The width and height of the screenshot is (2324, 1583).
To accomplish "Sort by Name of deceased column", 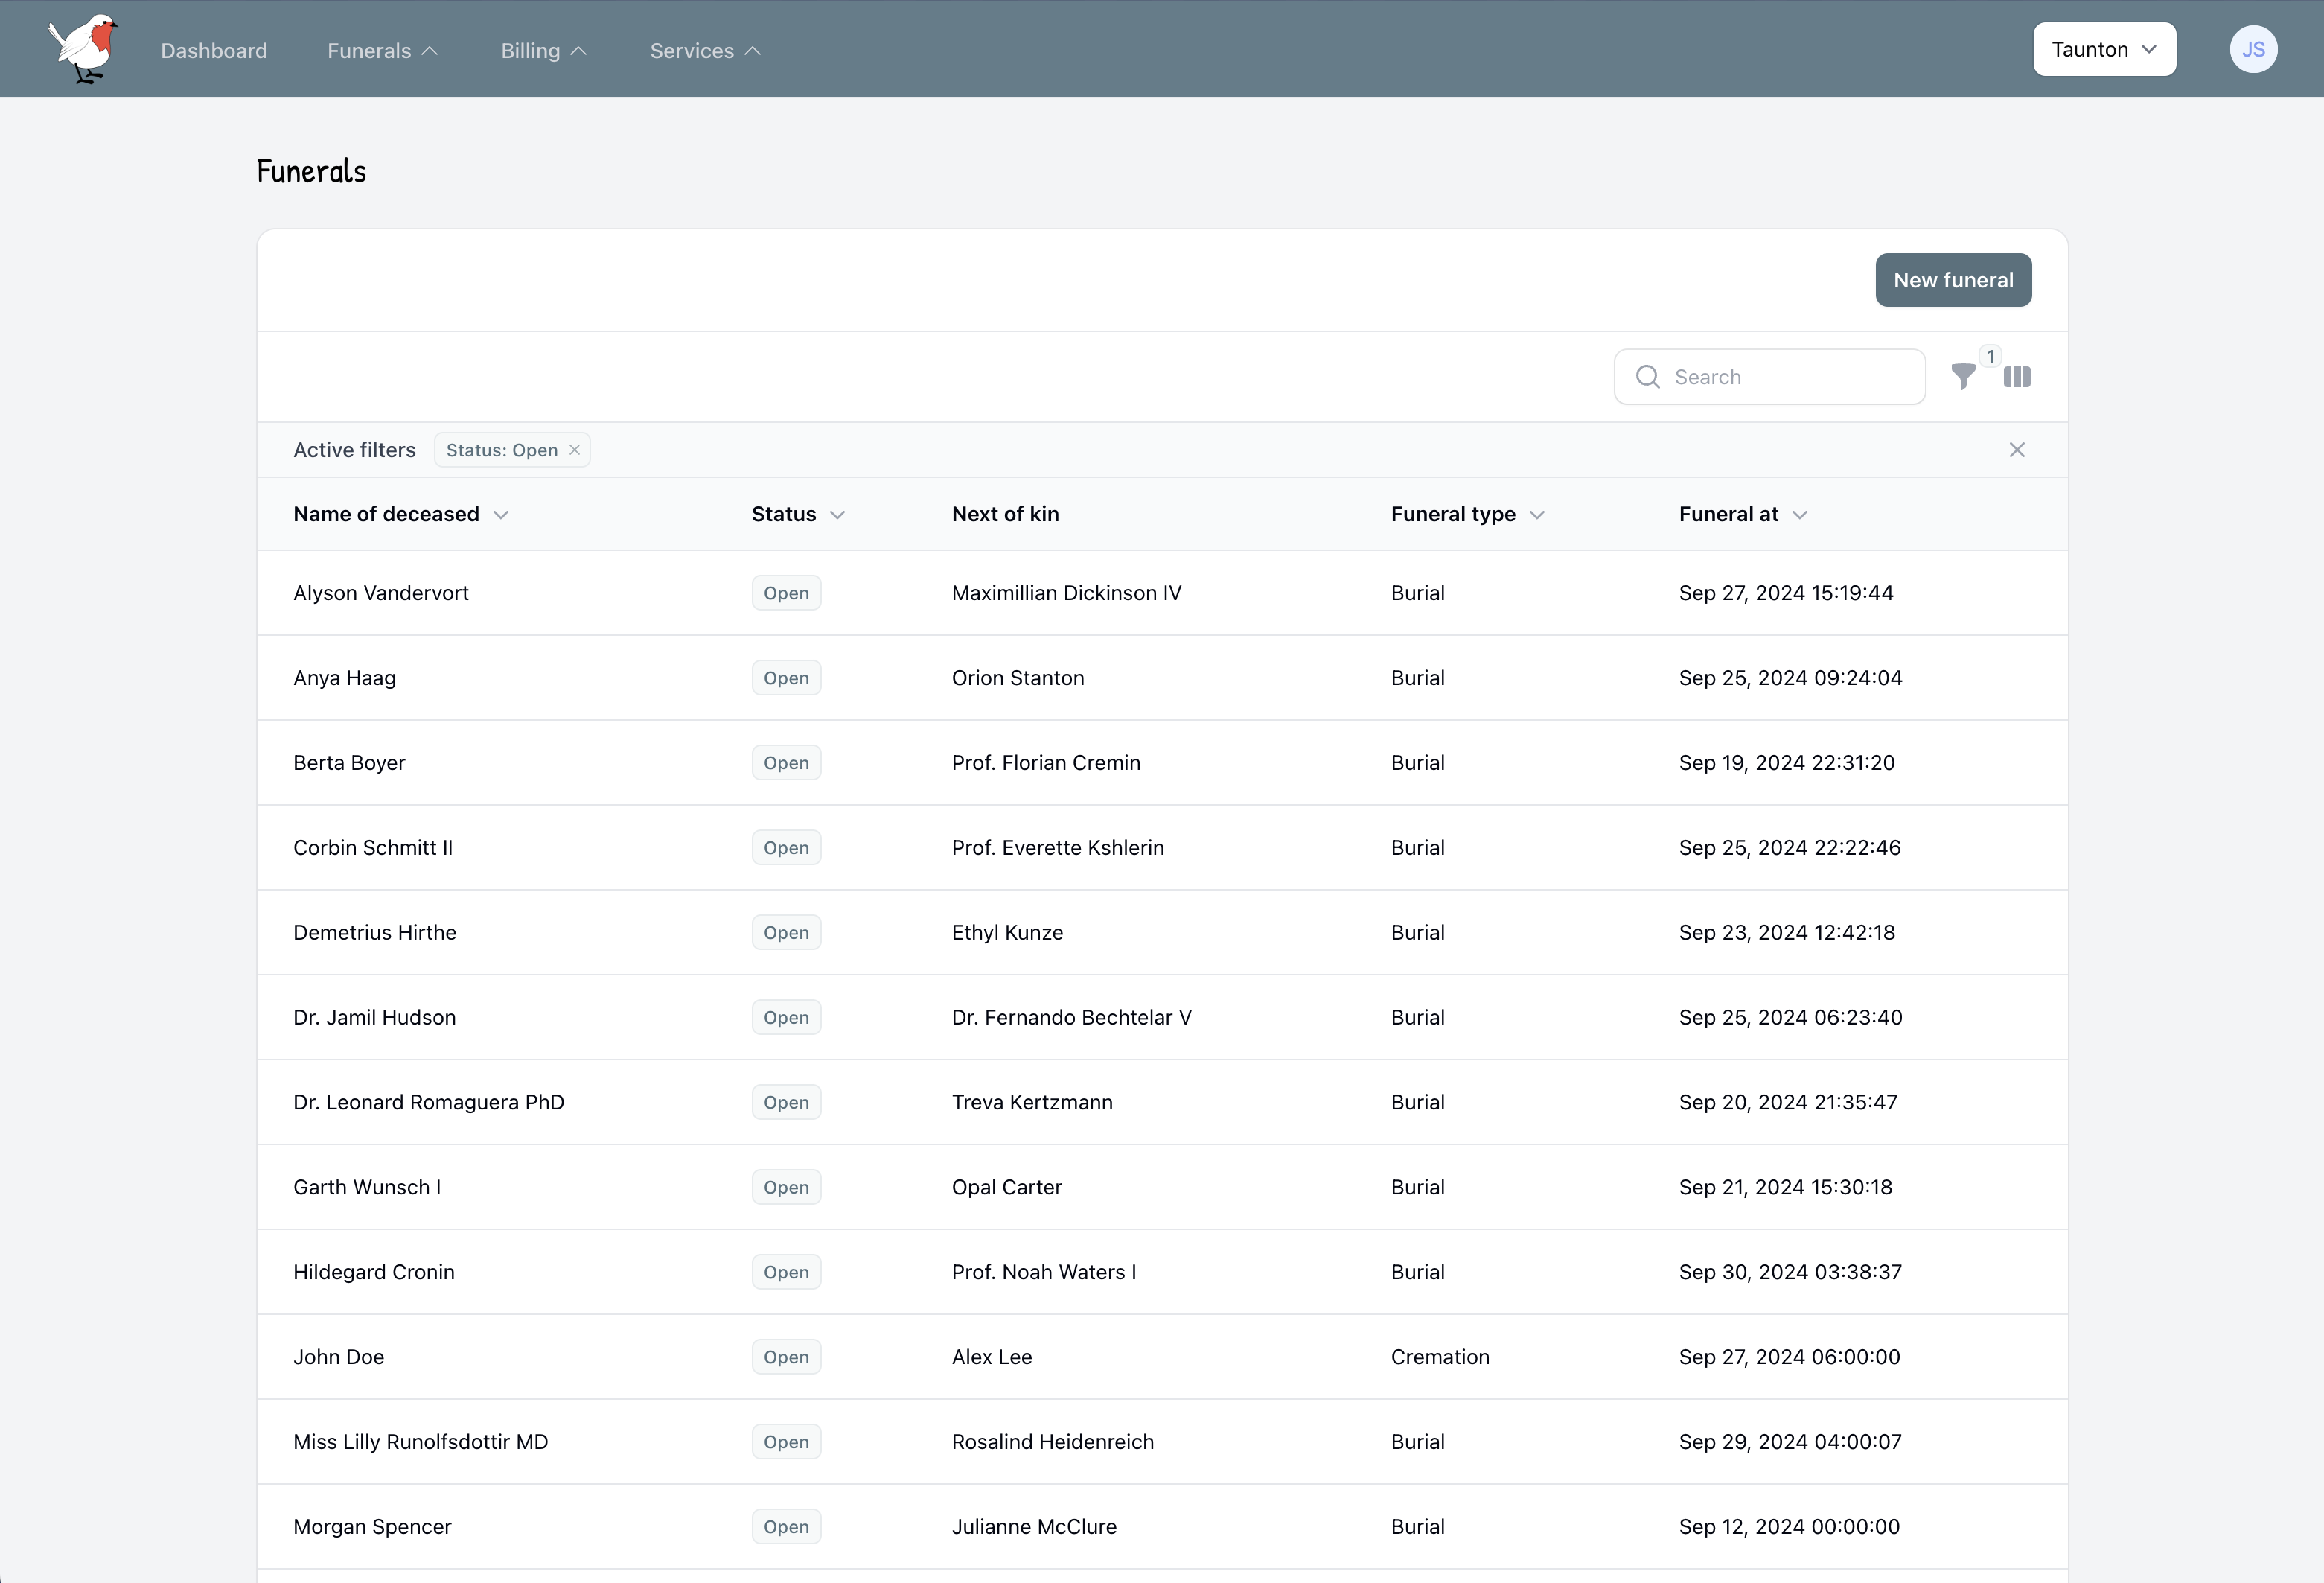I will [401, 514].
